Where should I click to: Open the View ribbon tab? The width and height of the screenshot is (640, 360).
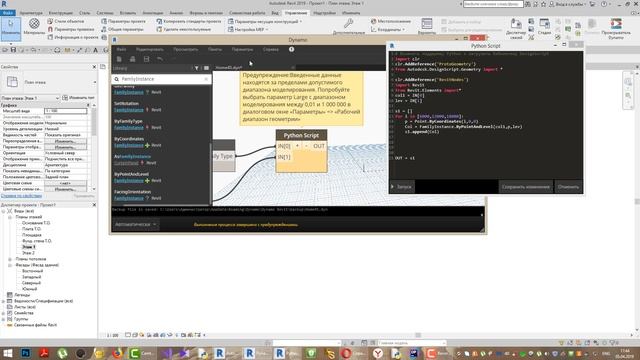[275, 13]
